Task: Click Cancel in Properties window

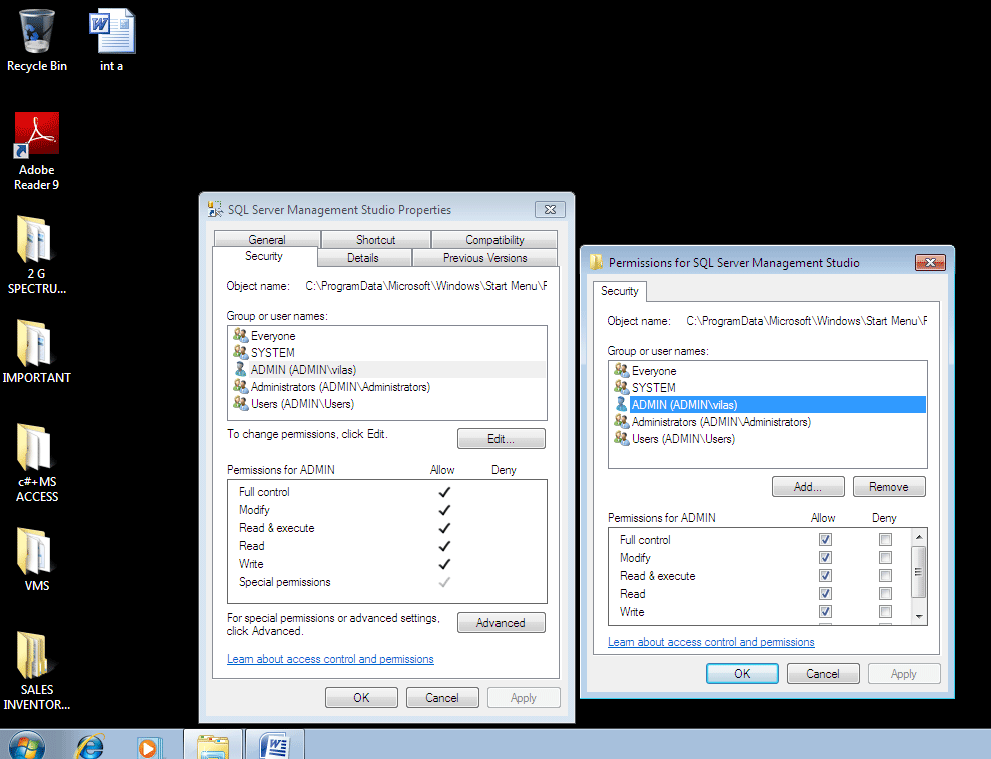Action: click(x=442, y=698)
